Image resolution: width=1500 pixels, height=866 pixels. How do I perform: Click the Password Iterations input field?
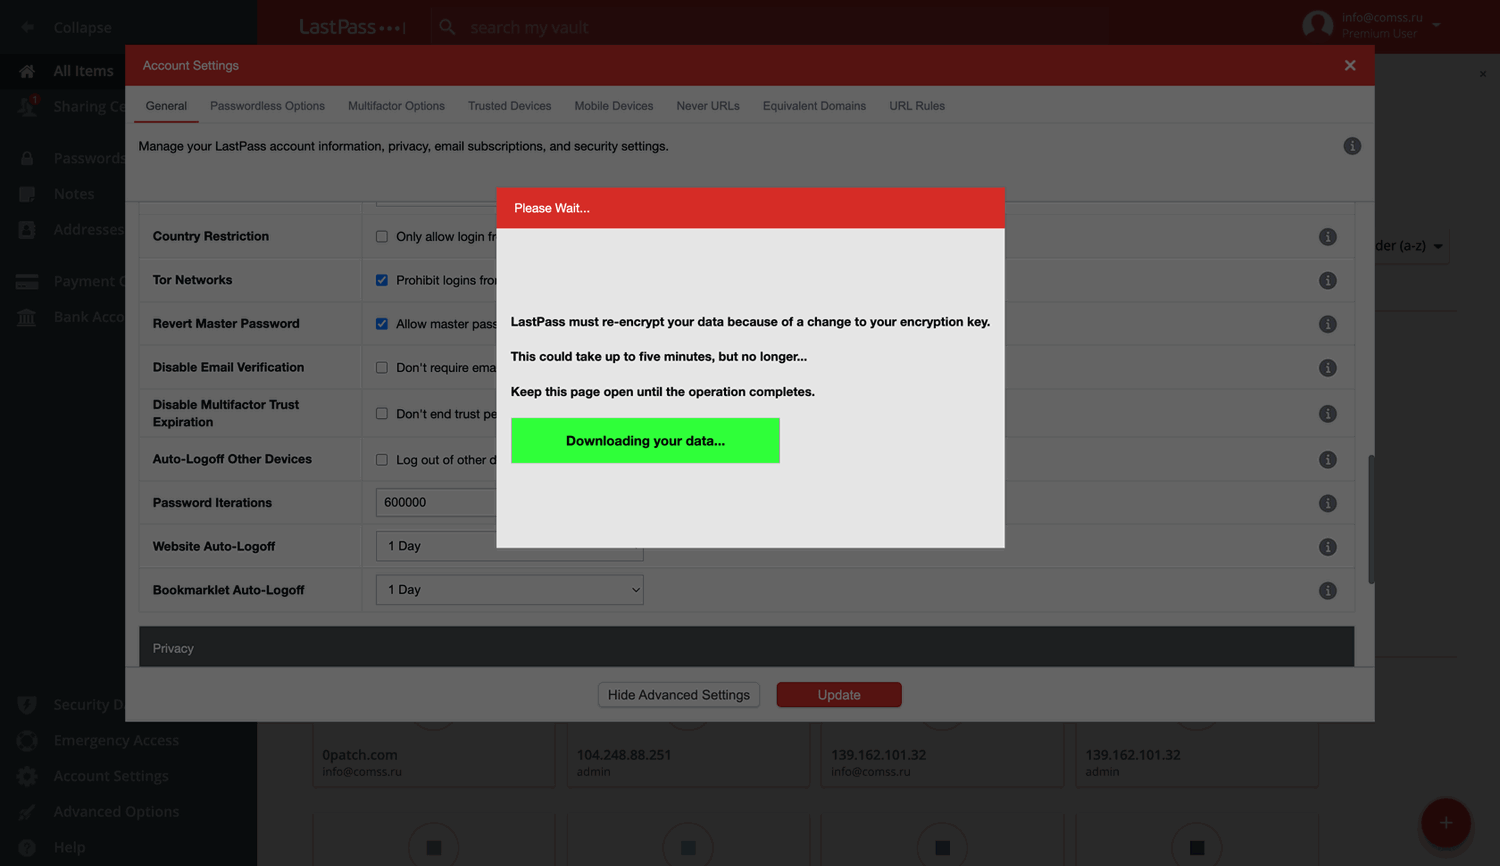[436, 502]
